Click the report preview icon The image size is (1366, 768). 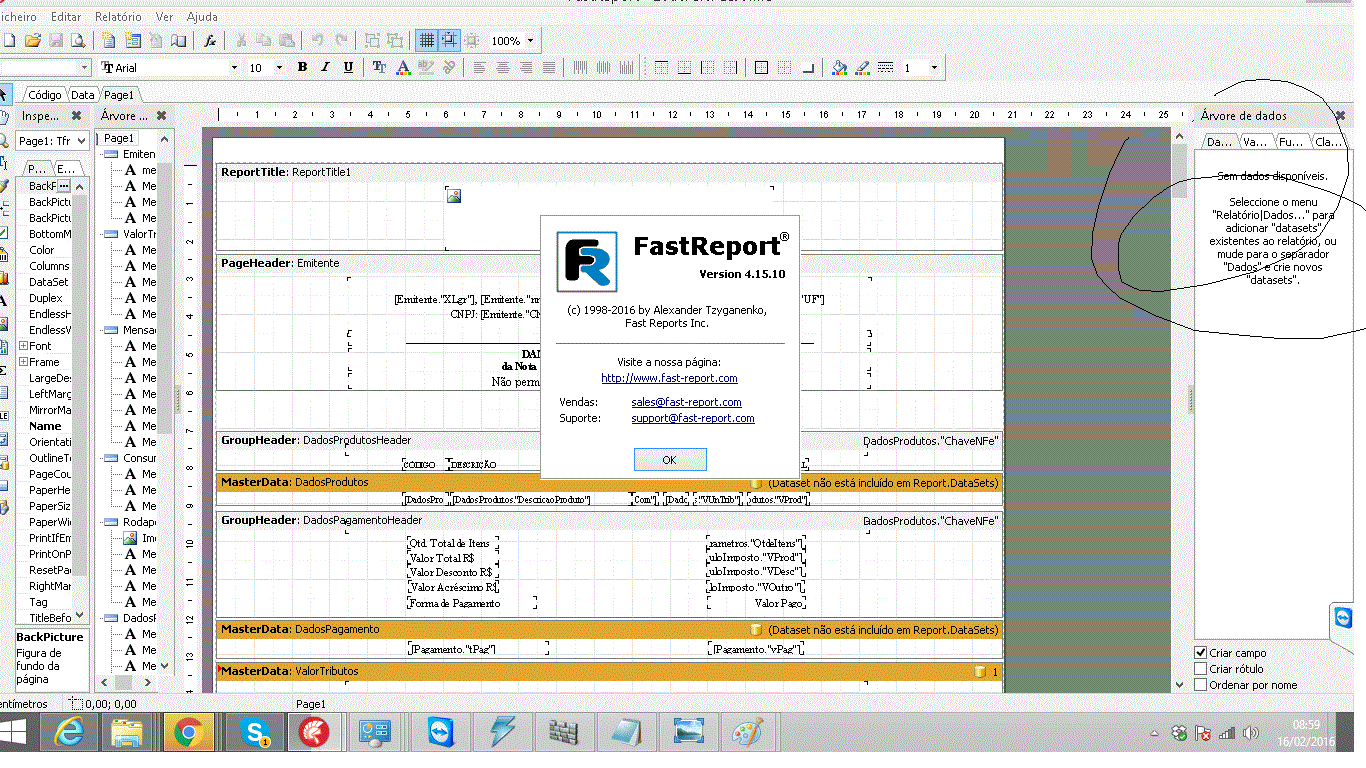tap(78, 40)
